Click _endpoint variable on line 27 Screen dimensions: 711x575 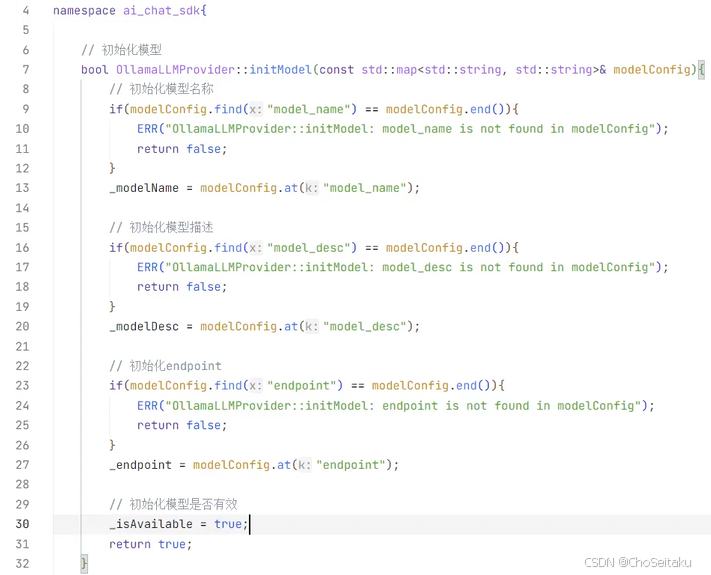click(141, 465)
